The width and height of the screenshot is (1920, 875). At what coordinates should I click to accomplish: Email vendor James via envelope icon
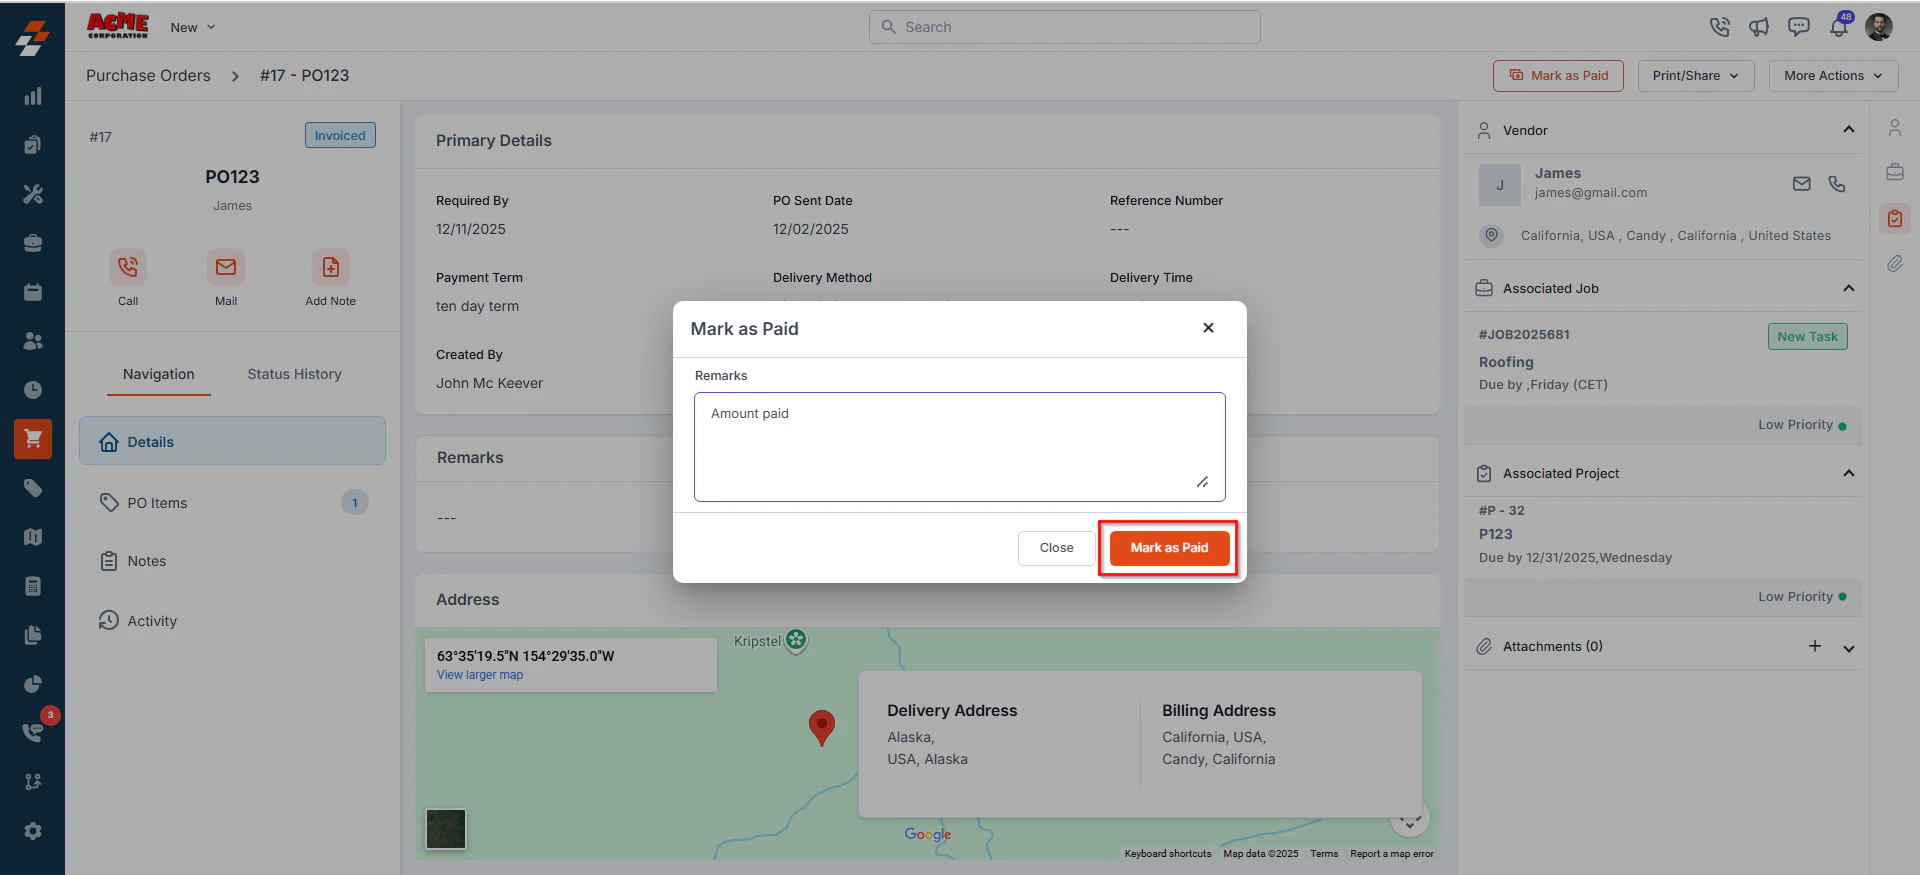point(1802,184)
